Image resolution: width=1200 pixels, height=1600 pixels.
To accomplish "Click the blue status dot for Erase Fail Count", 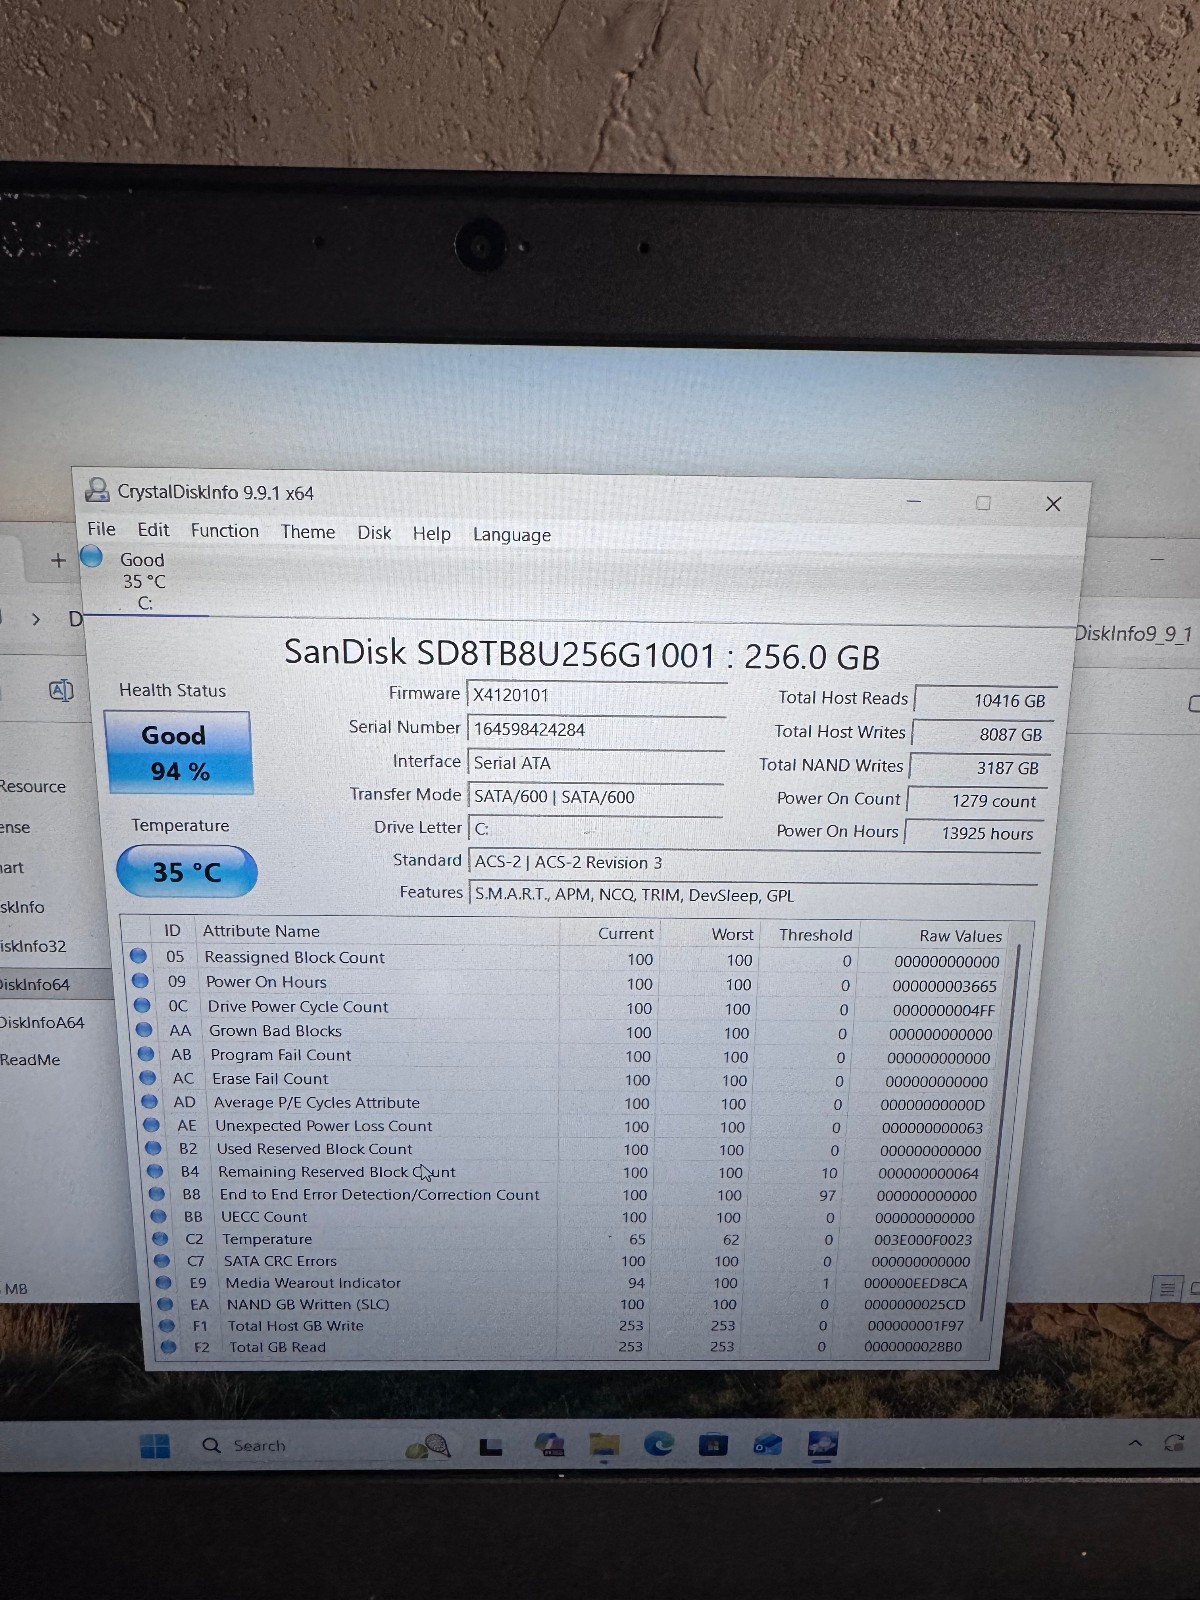I will click(148, 1078).
